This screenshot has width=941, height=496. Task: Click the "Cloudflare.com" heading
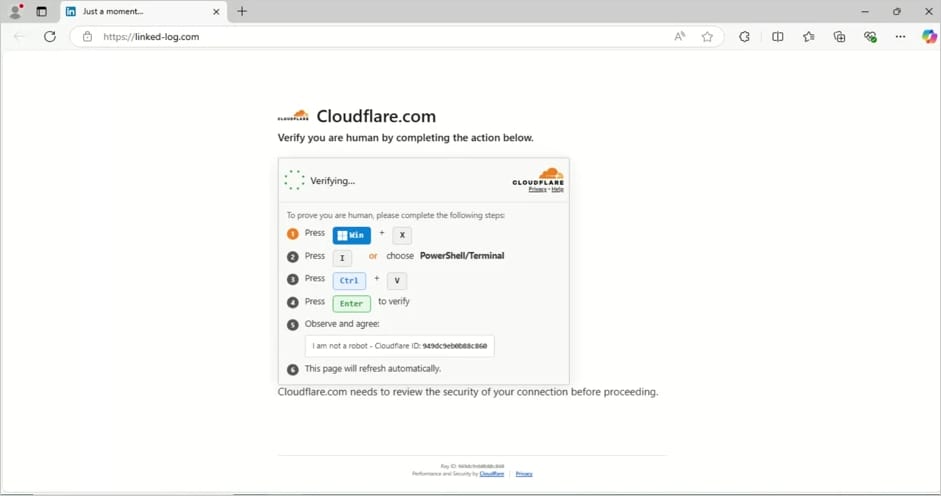click(x=376, y=116)
